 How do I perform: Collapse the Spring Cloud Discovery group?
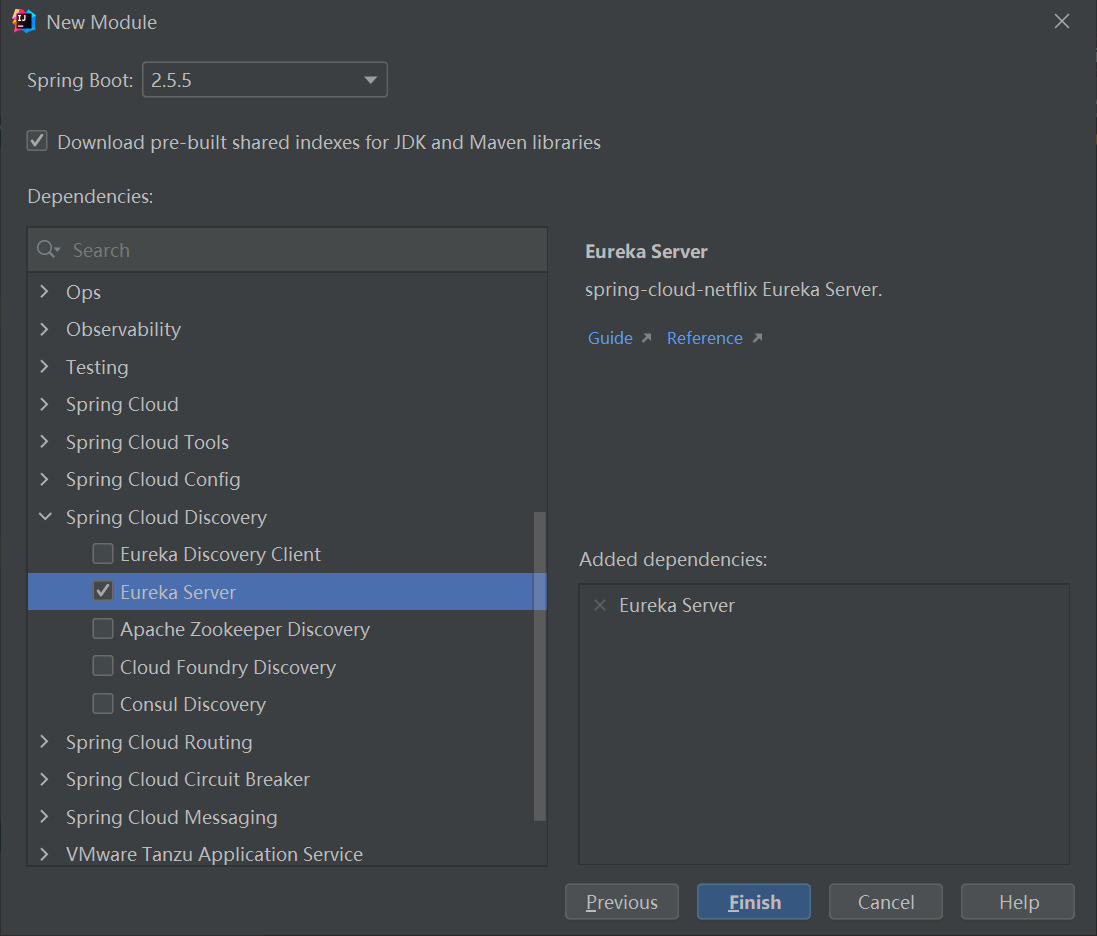click(45, 517)
